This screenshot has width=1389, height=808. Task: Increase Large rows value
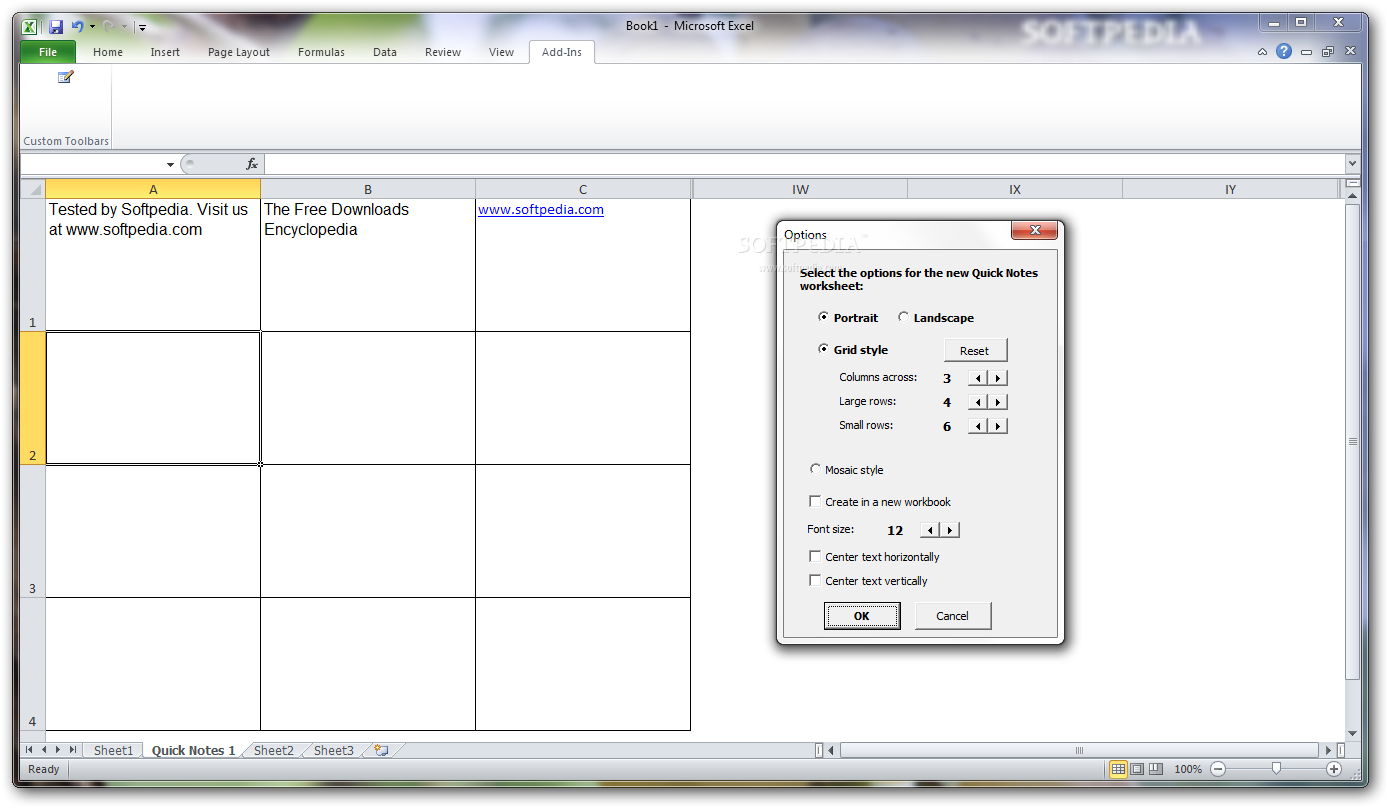(998, 402)
